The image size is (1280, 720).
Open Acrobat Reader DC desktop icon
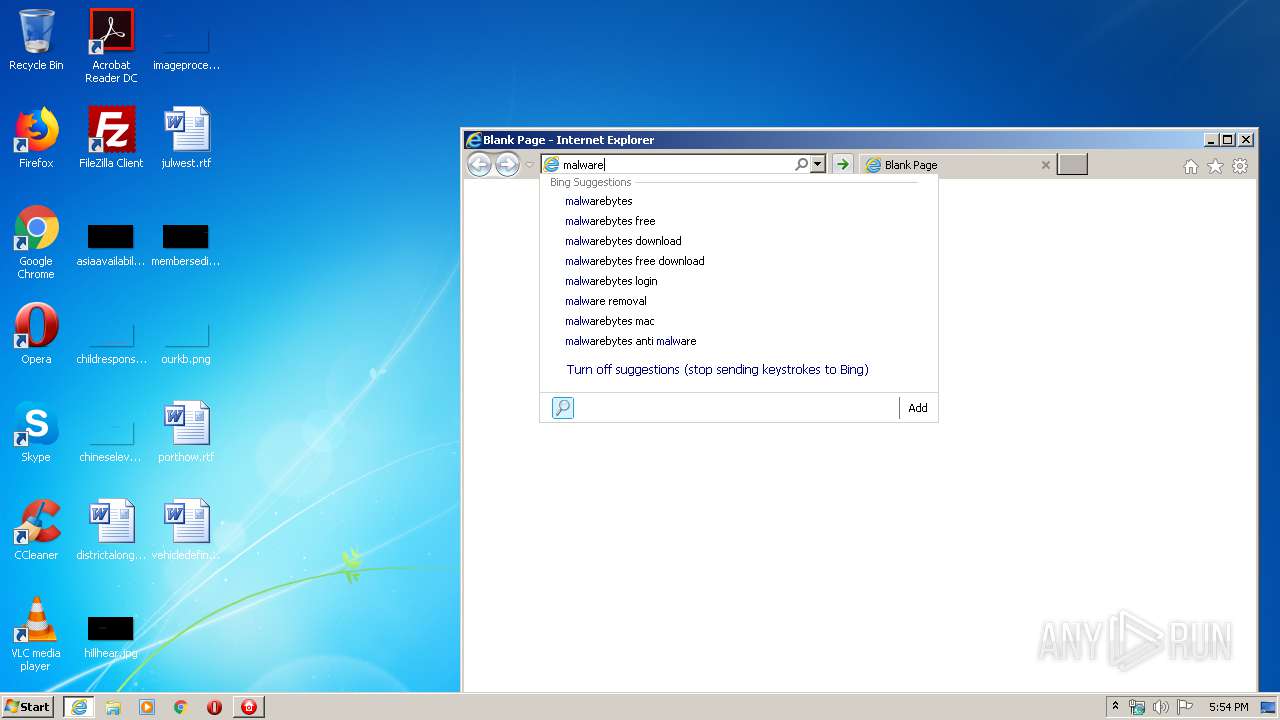(111, 46)
